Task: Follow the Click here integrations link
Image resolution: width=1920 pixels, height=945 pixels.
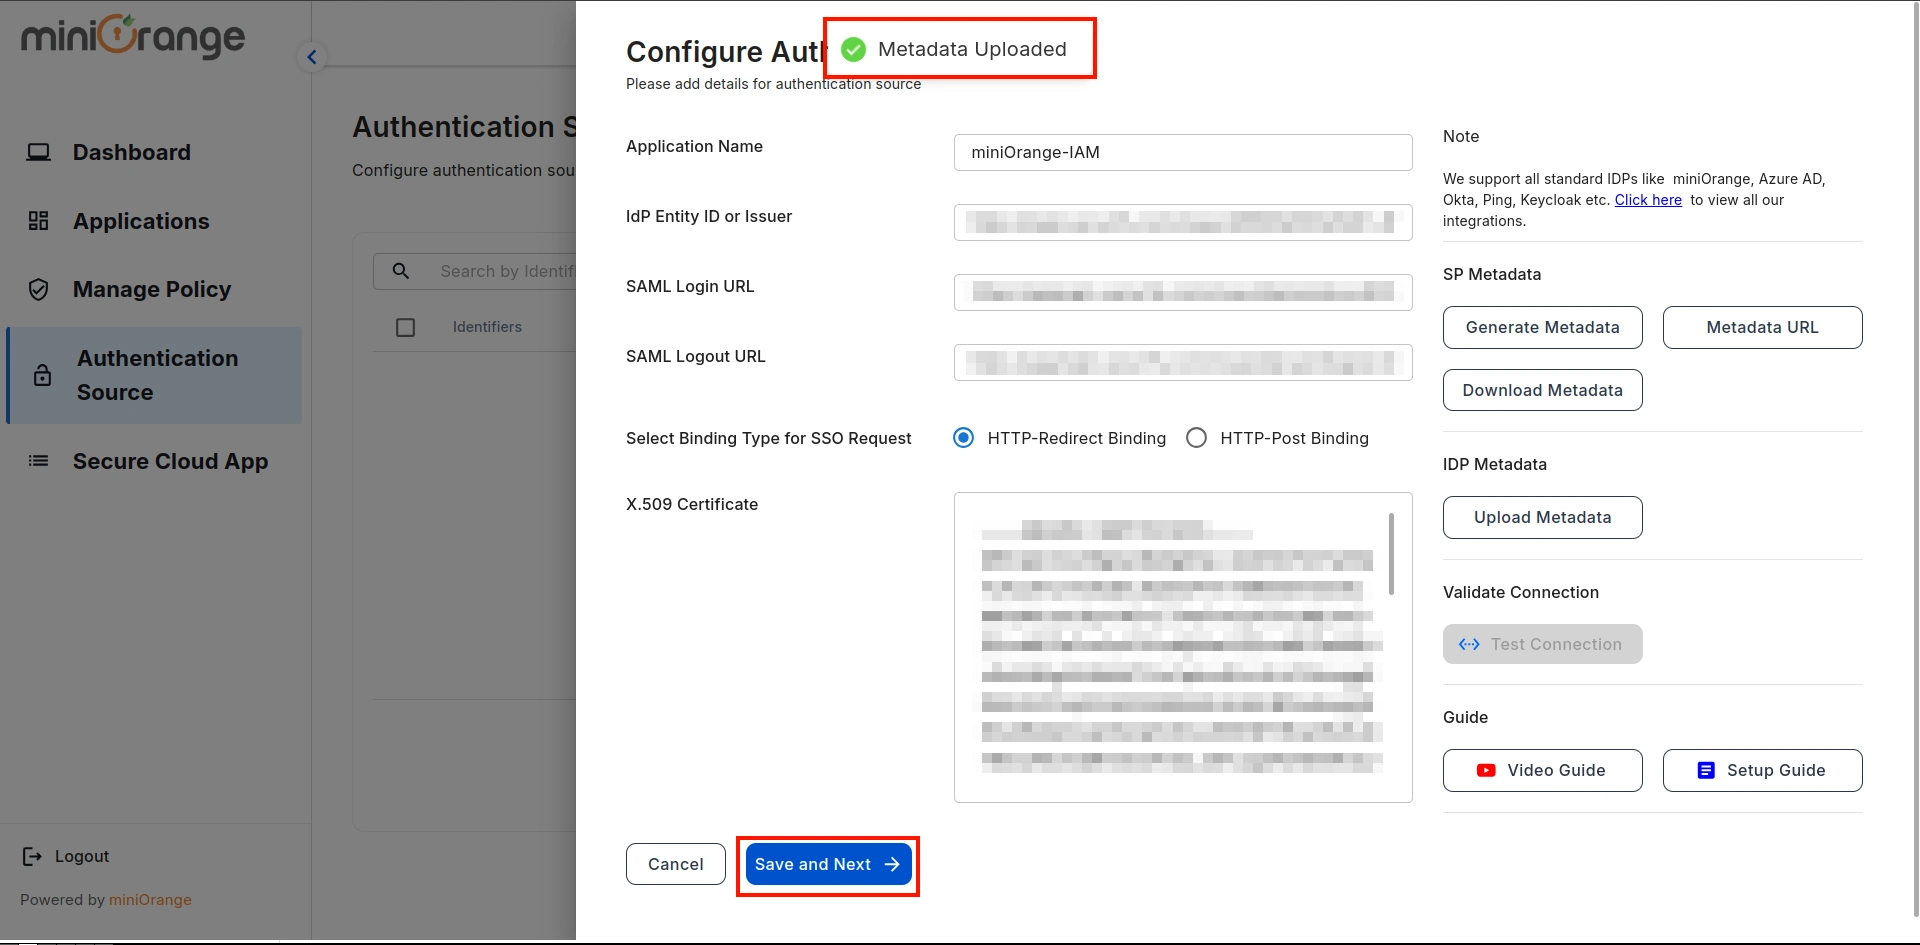Action: [1648, 200]
